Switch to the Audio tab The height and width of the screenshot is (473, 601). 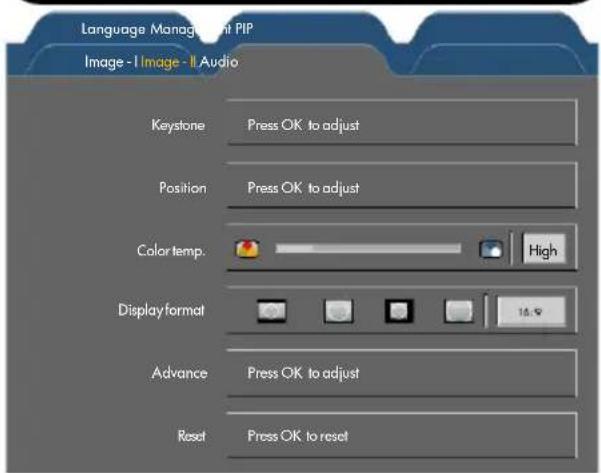(x=219, y=62)
